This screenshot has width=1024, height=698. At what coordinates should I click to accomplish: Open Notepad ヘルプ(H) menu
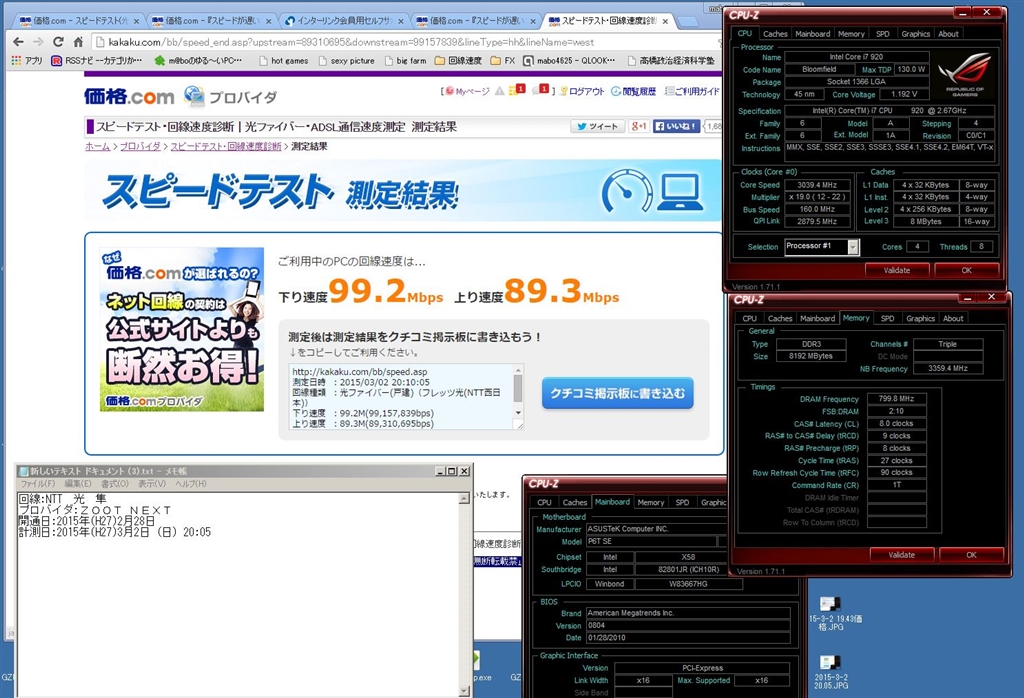[190, 484]
